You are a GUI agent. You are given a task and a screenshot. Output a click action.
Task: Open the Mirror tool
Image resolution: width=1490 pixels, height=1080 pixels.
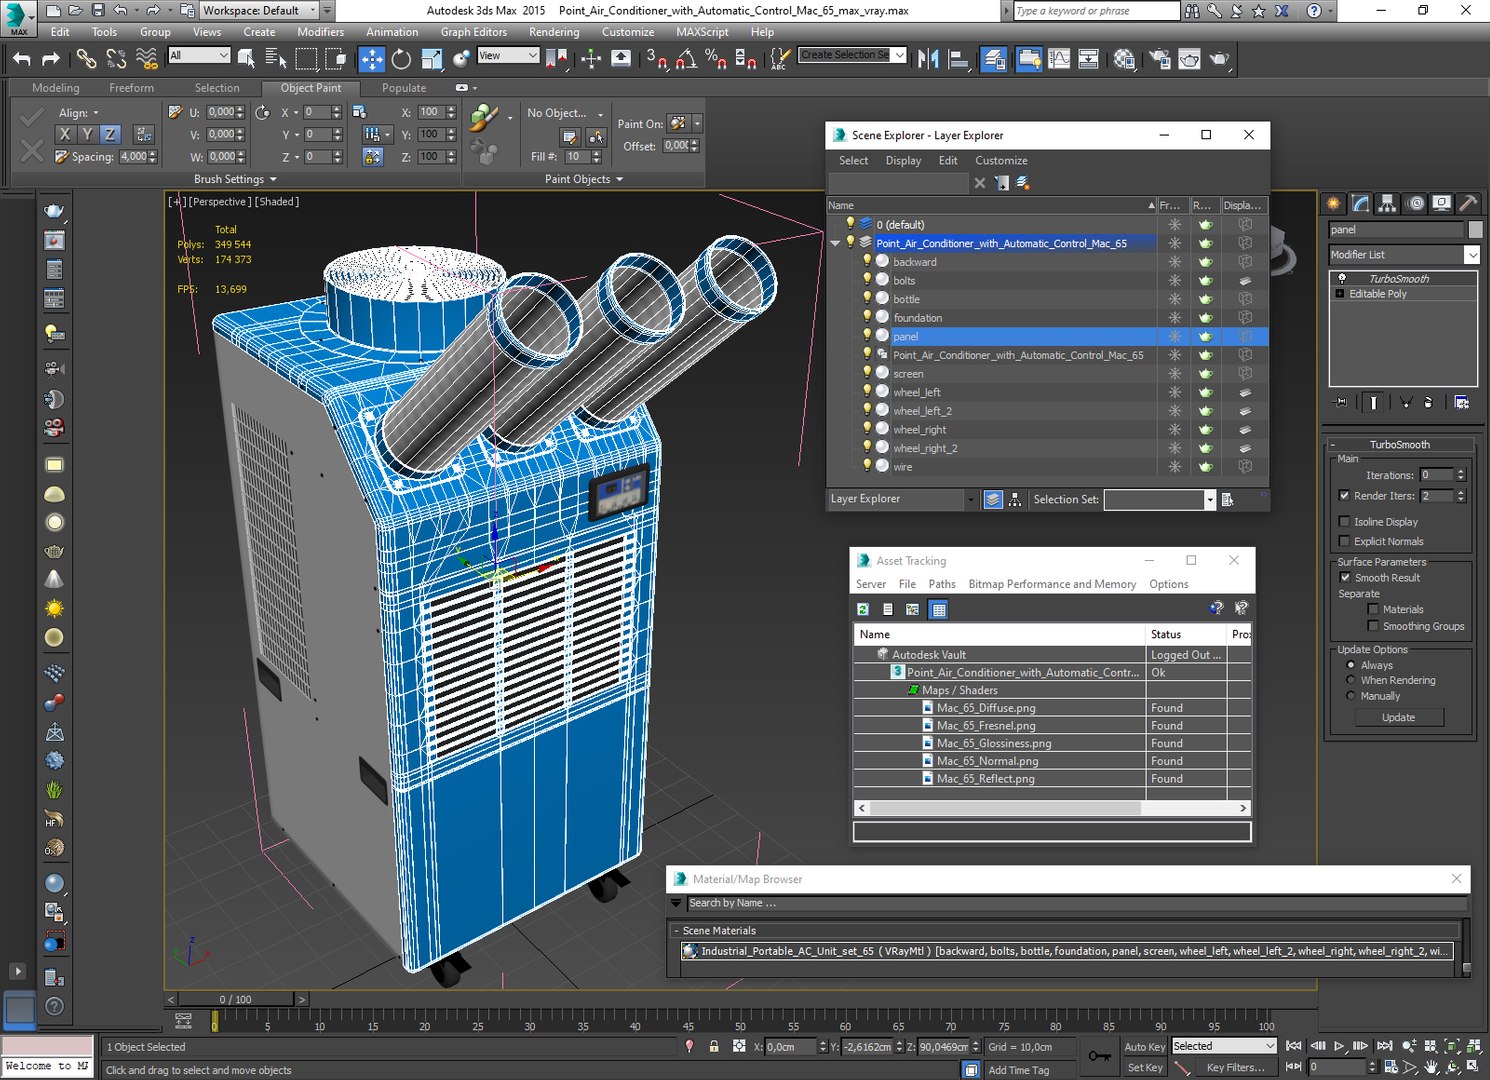927,59
